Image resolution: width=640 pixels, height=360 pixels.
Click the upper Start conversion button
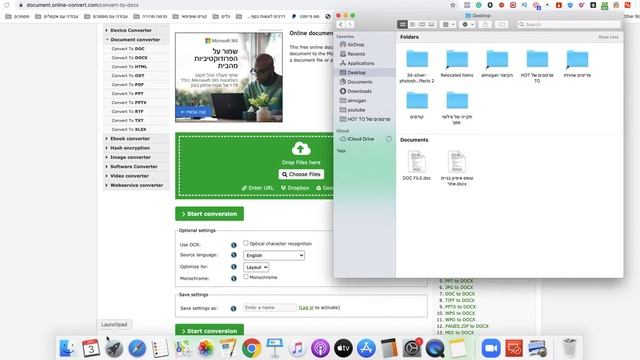coord(209,214)
